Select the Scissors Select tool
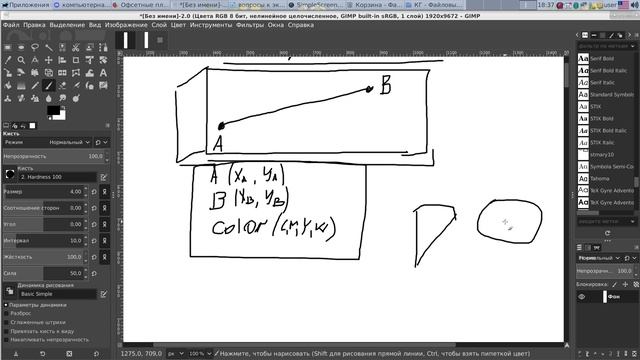 76,47
